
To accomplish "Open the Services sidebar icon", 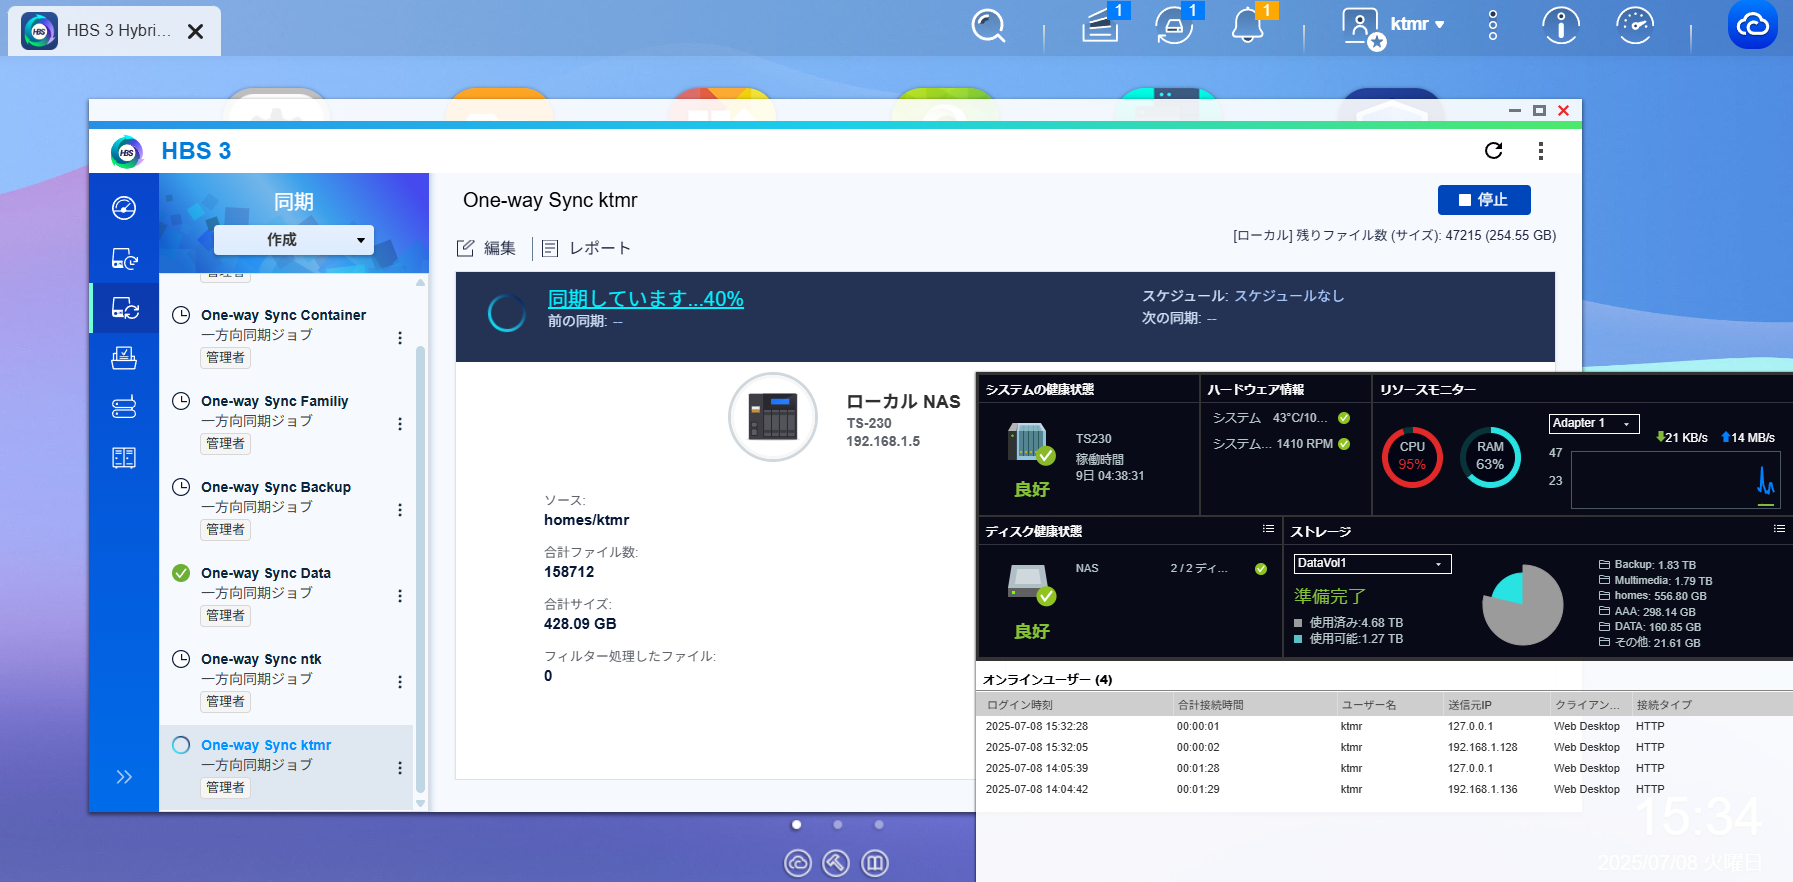I will tap(124, 458).
